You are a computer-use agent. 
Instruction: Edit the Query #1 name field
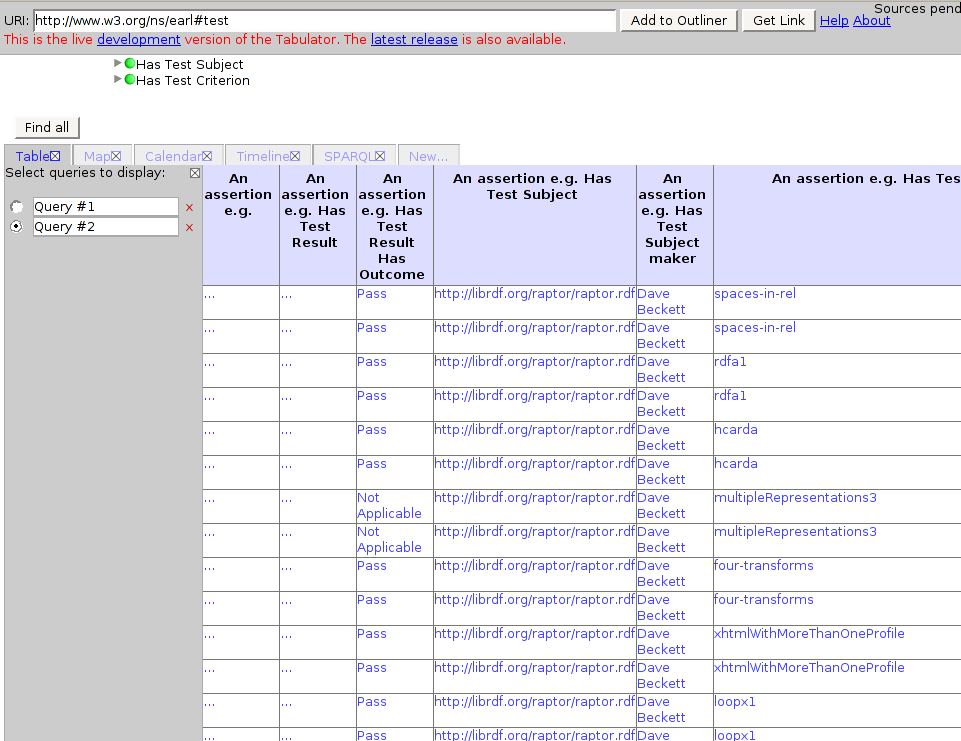tap(105, 207)
